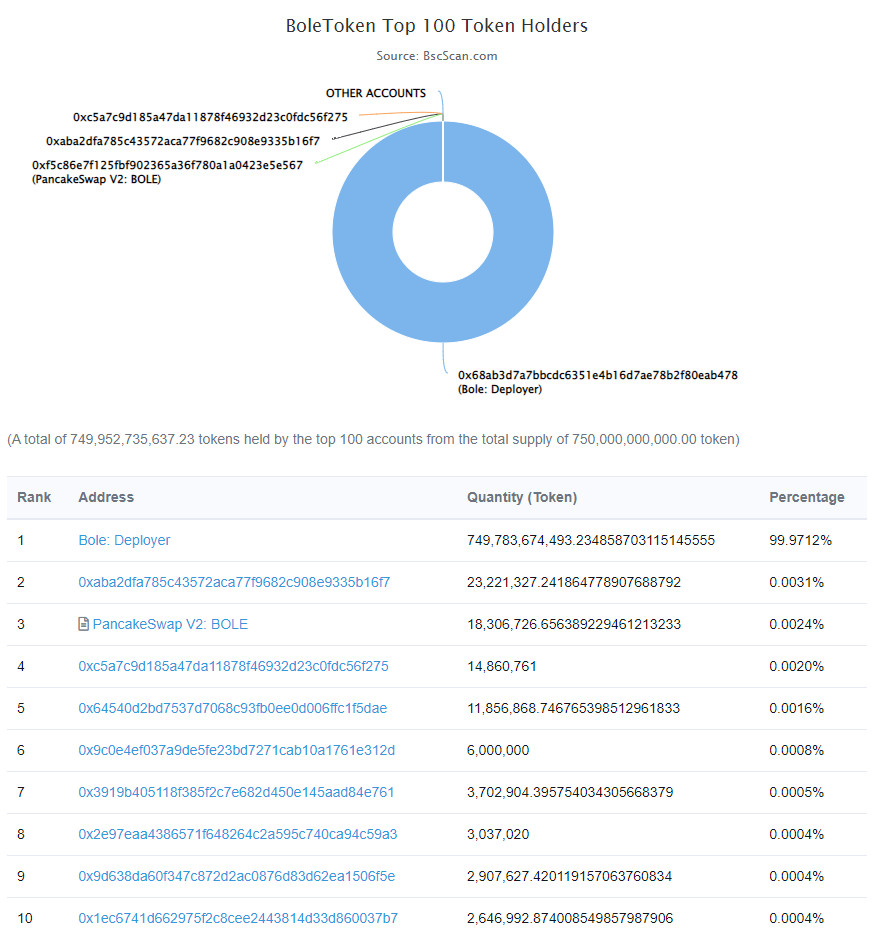Screen dimensions: 876x939
Task: Click quantity 3,702,904.395754034305668379
Action: pos(570,792)
